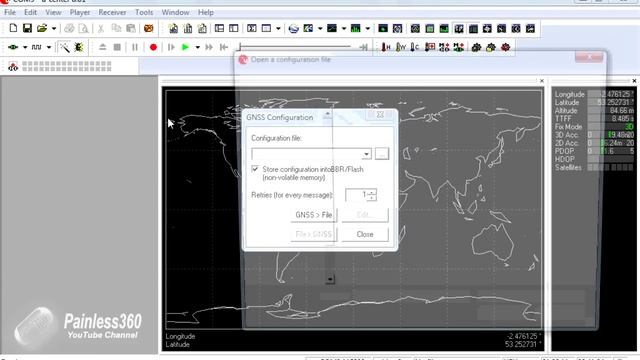
Task: Open the View menu
Action: (53, 12)
